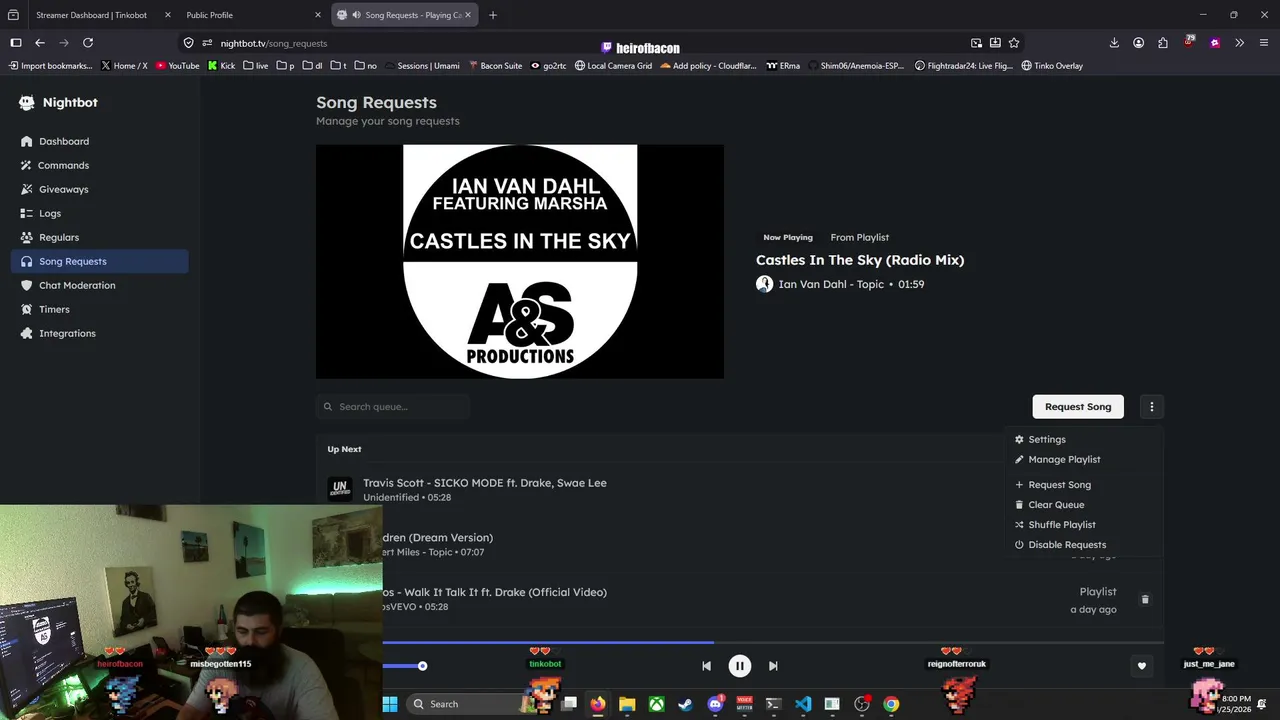
Task: Reload the current page
Action: [x=88, y=43]
